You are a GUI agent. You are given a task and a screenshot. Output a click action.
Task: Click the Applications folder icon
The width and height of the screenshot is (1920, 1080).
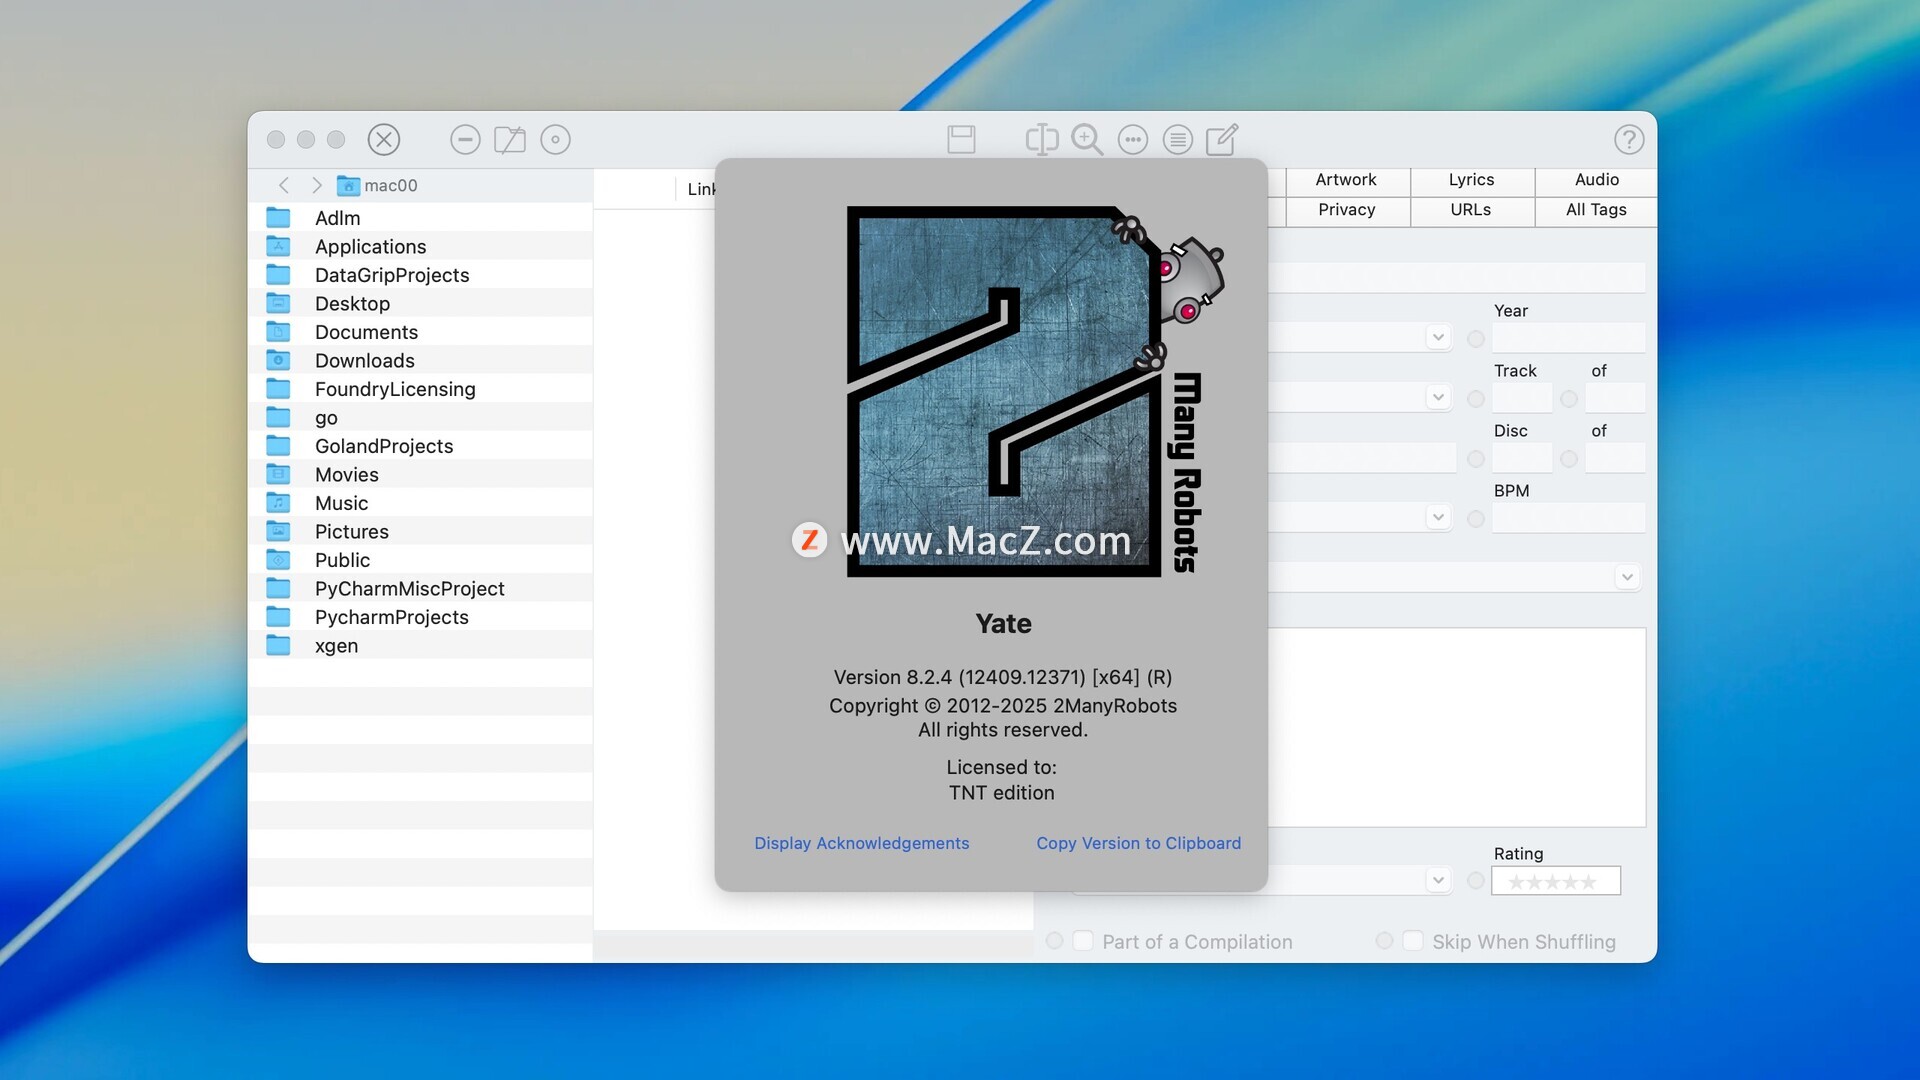point(278,246)
